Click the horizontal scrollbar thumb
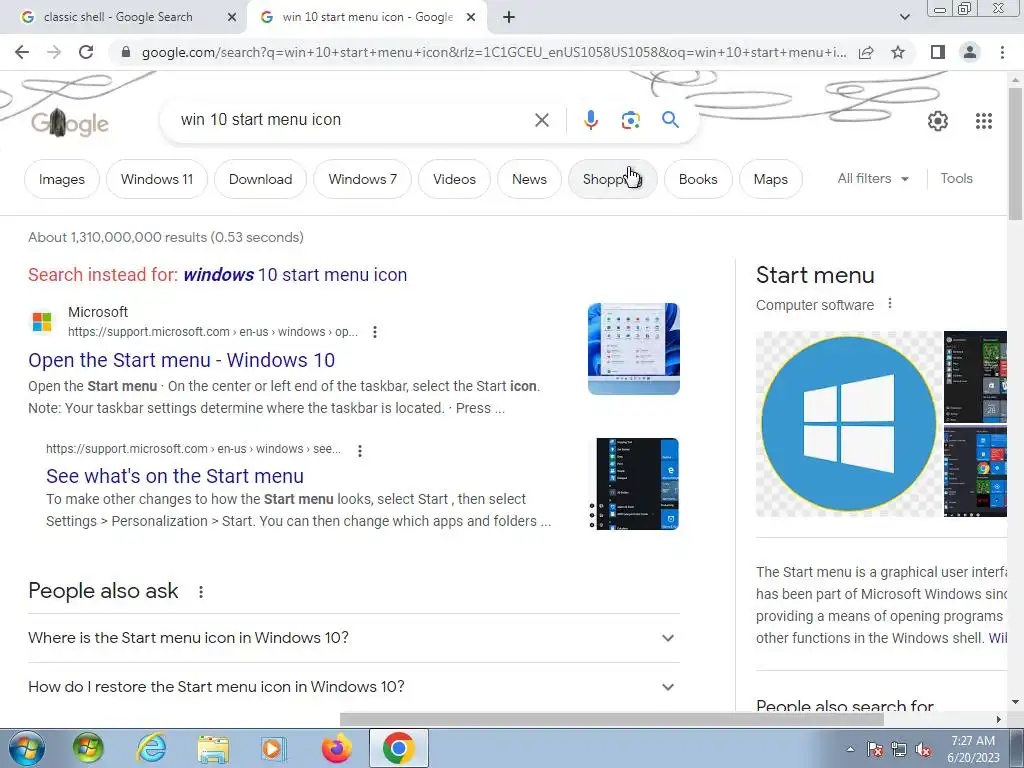This screenshot has height=768, width=1024. (x=611, y=720)
